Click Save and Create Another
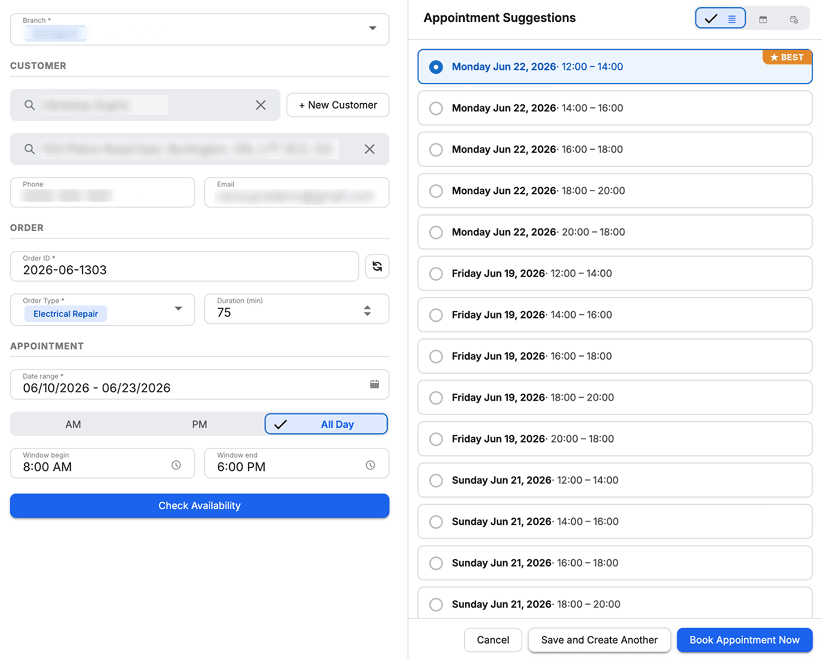The height and width of the screenshot is (659, 822). click(599, 640)
